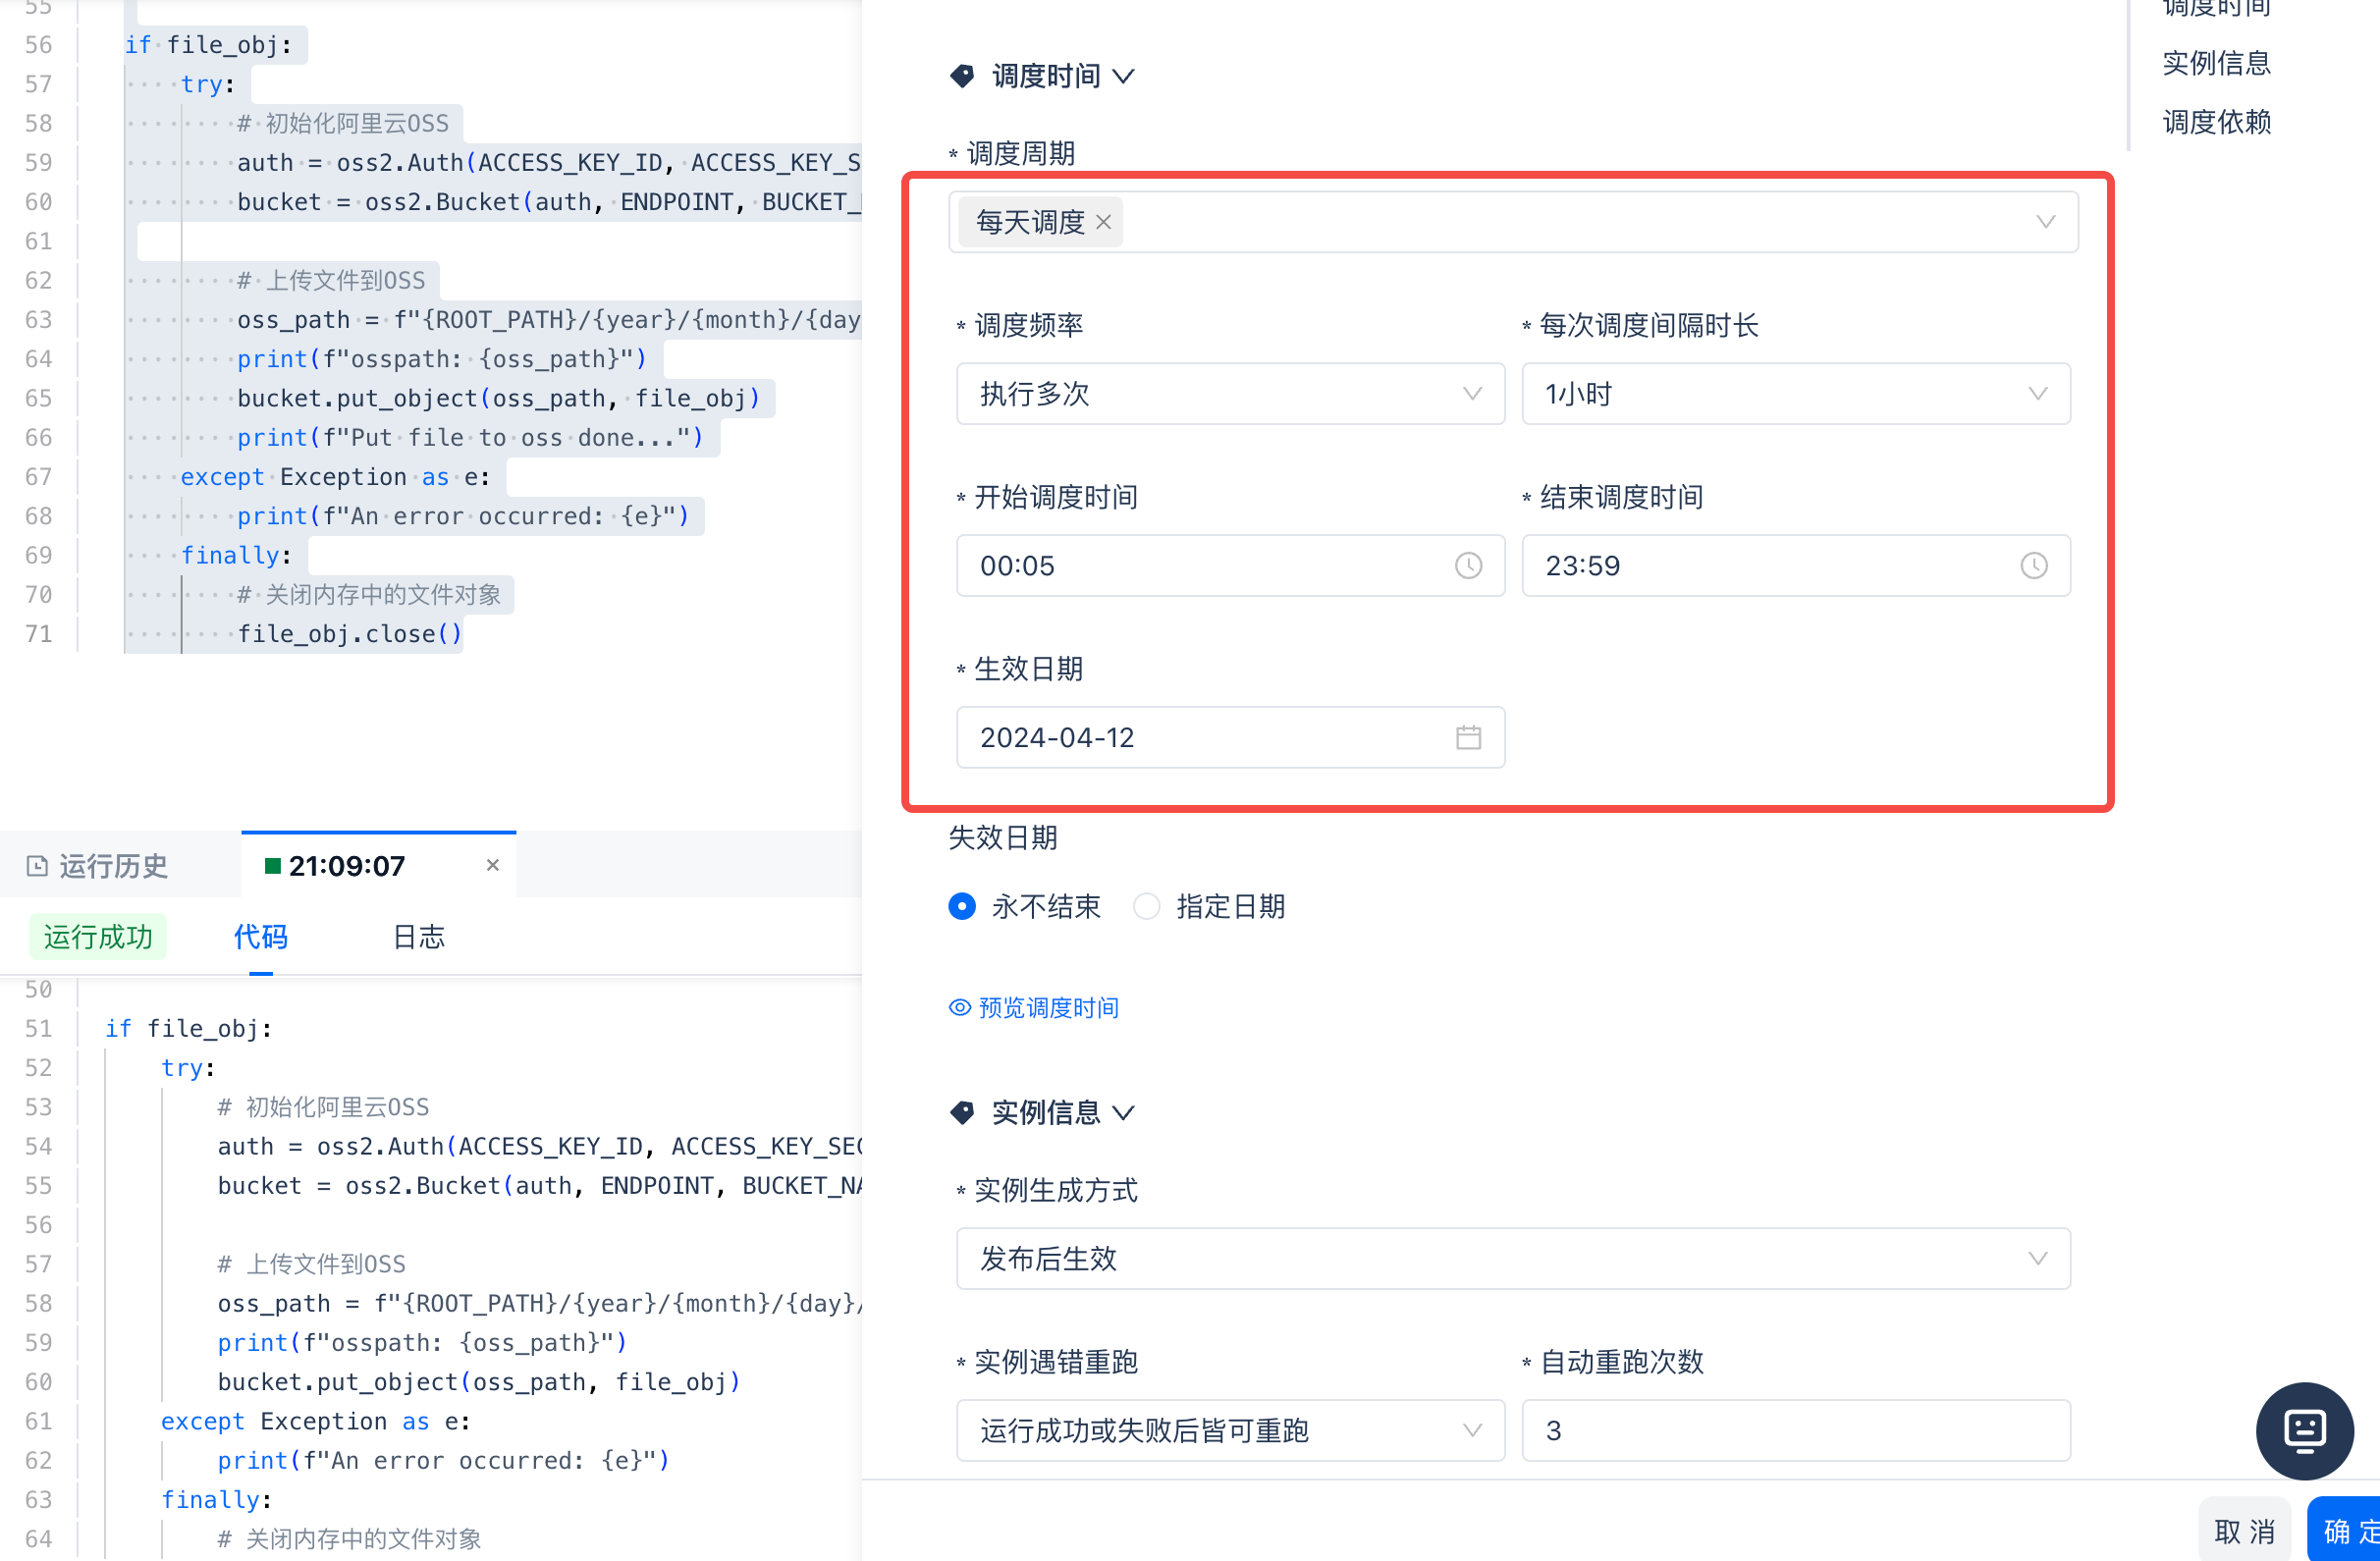Select the 指定日期 radio option
The image size is (2380, 1561).
(1146, 907)
